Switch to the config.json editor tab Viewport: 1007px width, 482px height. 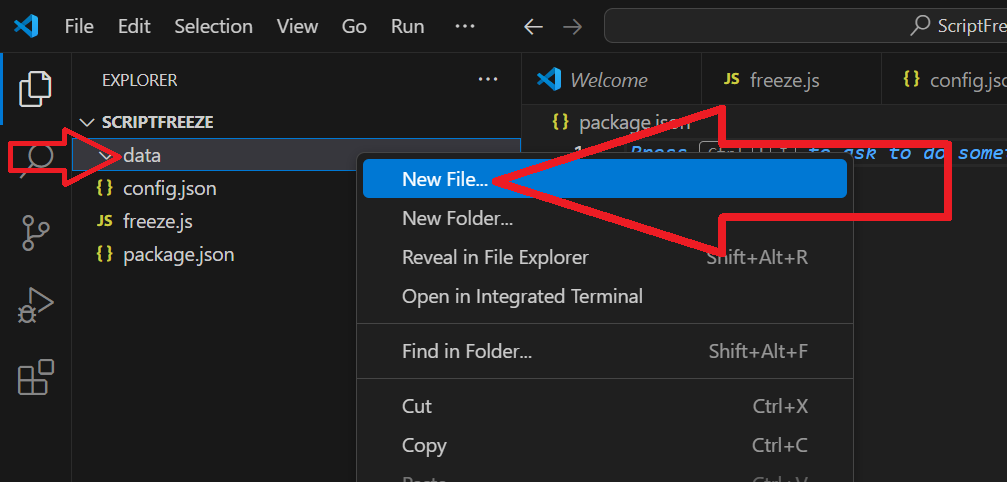pyautogui.click(x=944, y=80)
